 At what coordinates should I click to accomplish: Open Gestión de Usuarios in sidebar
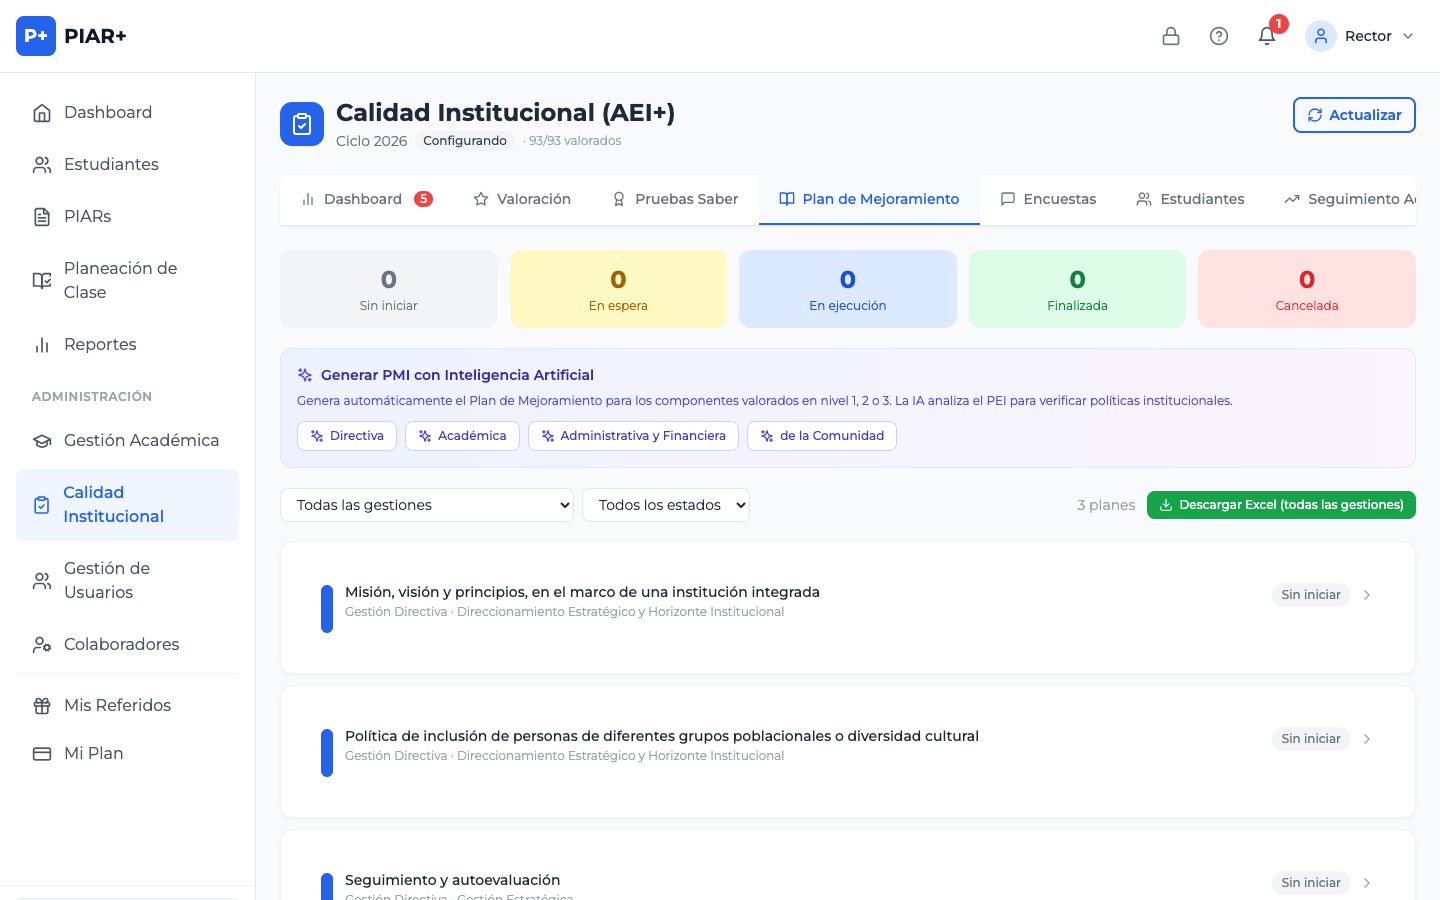pyautogui.click(x=128, y=580)
